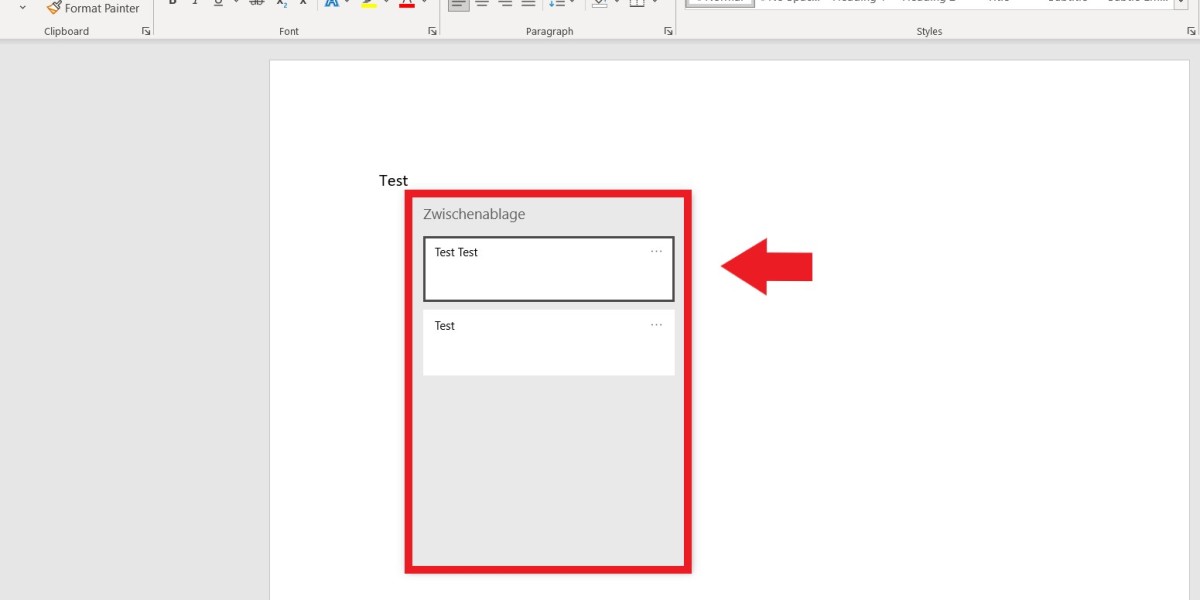
Task: Apply the red font color
Action: point(406,3)
